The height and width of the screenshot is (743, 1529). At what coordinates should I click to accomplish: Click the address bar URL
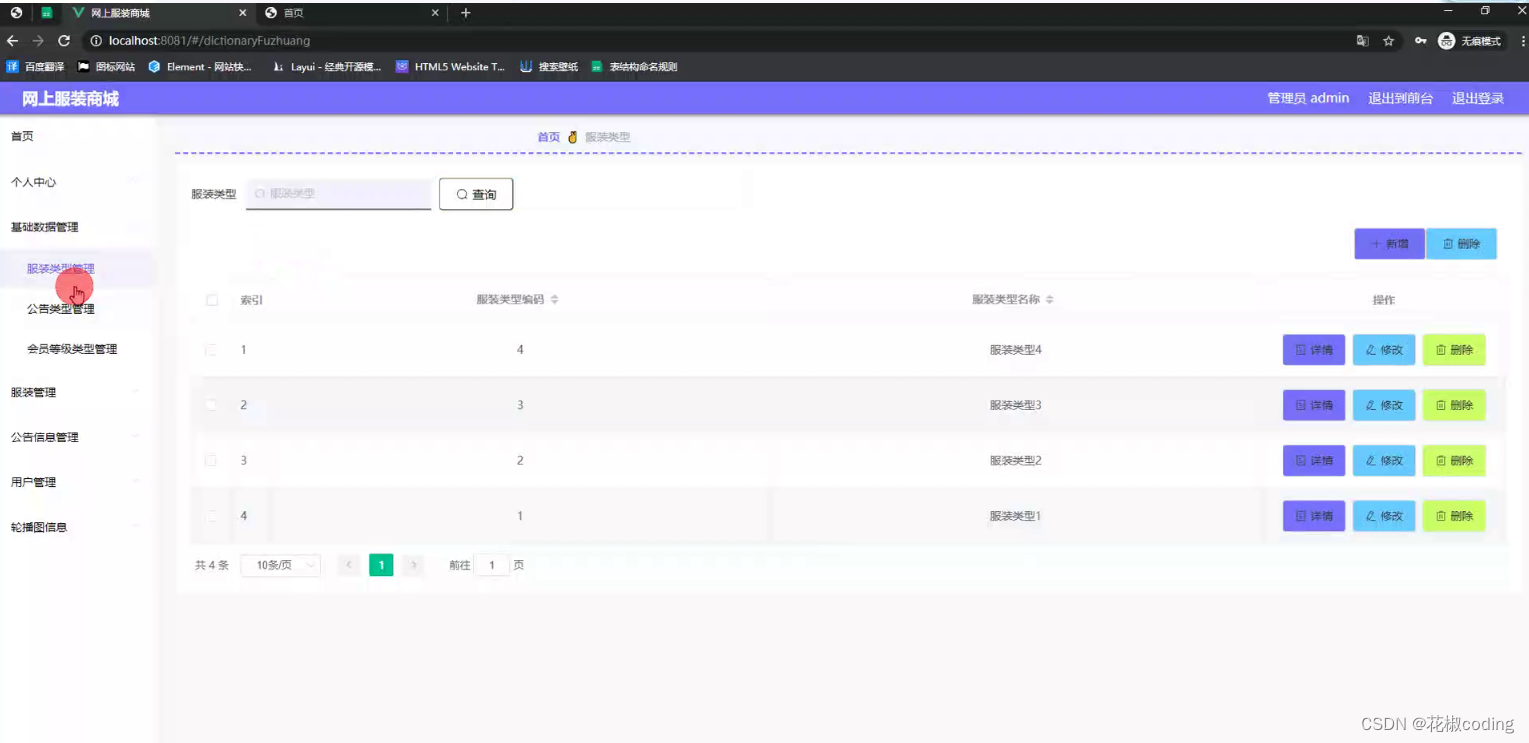(x=209, y=41)
